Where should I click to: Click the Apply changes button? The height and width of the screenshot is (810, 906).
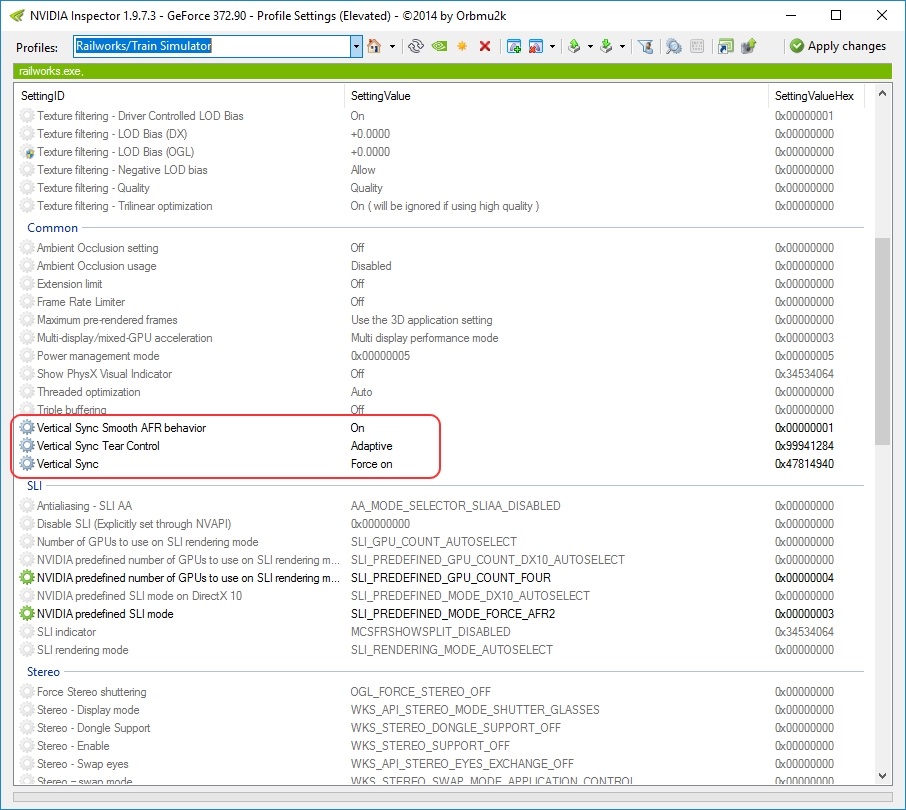click(838, 46)
